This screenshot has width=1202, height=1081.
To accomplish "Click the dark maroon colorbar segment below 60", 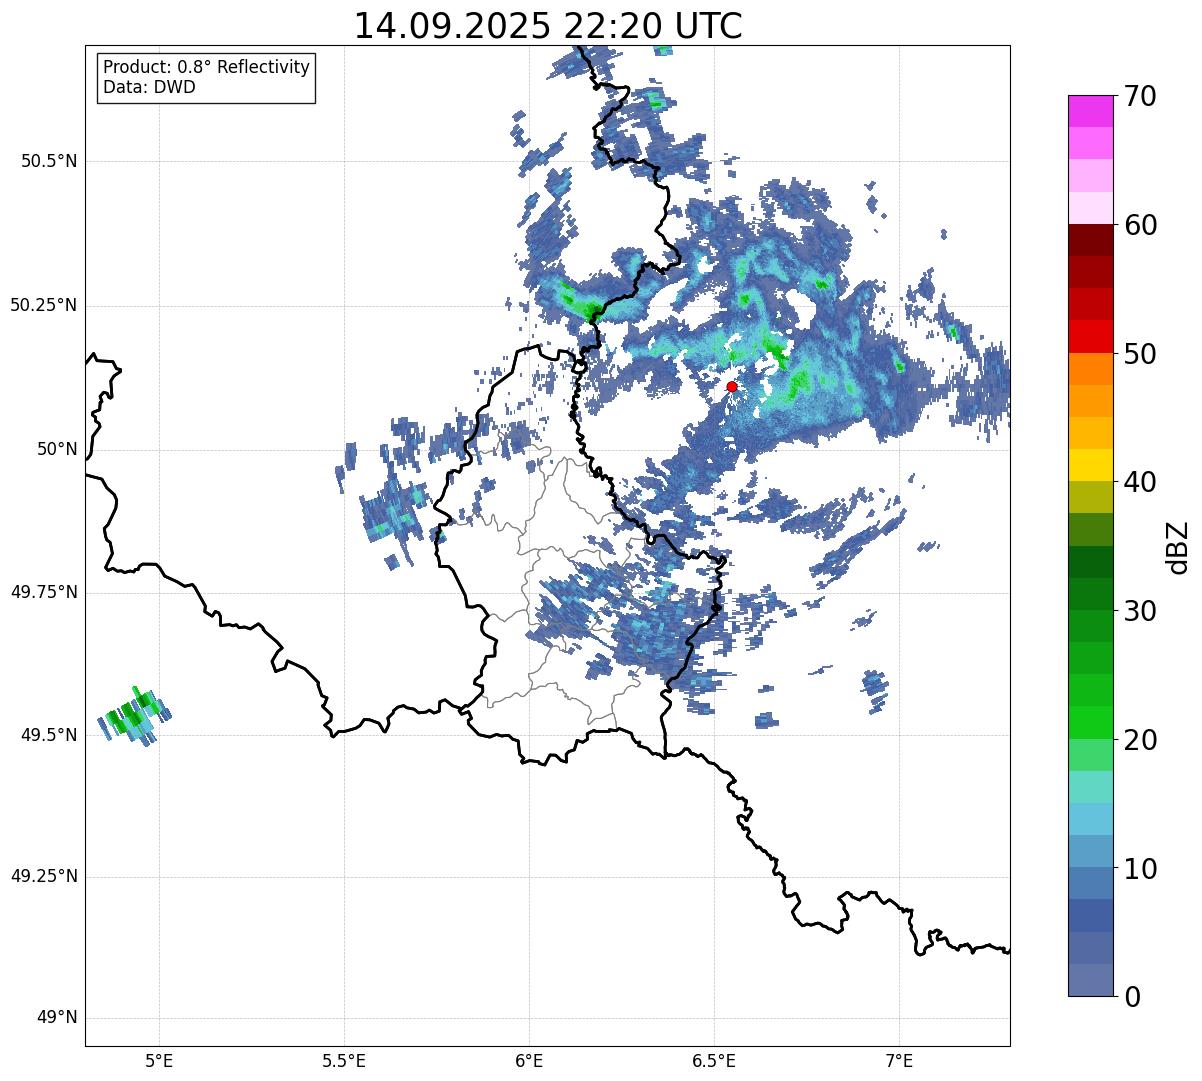I will [1090, 240].
